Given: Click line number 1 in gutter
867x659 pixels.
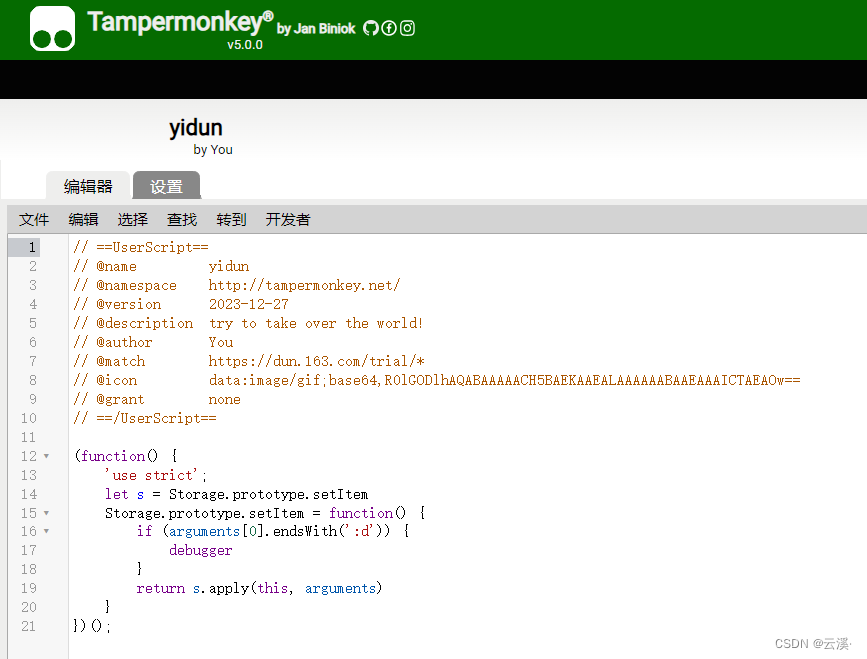Looking at the screenshot, I should [32, 247].
